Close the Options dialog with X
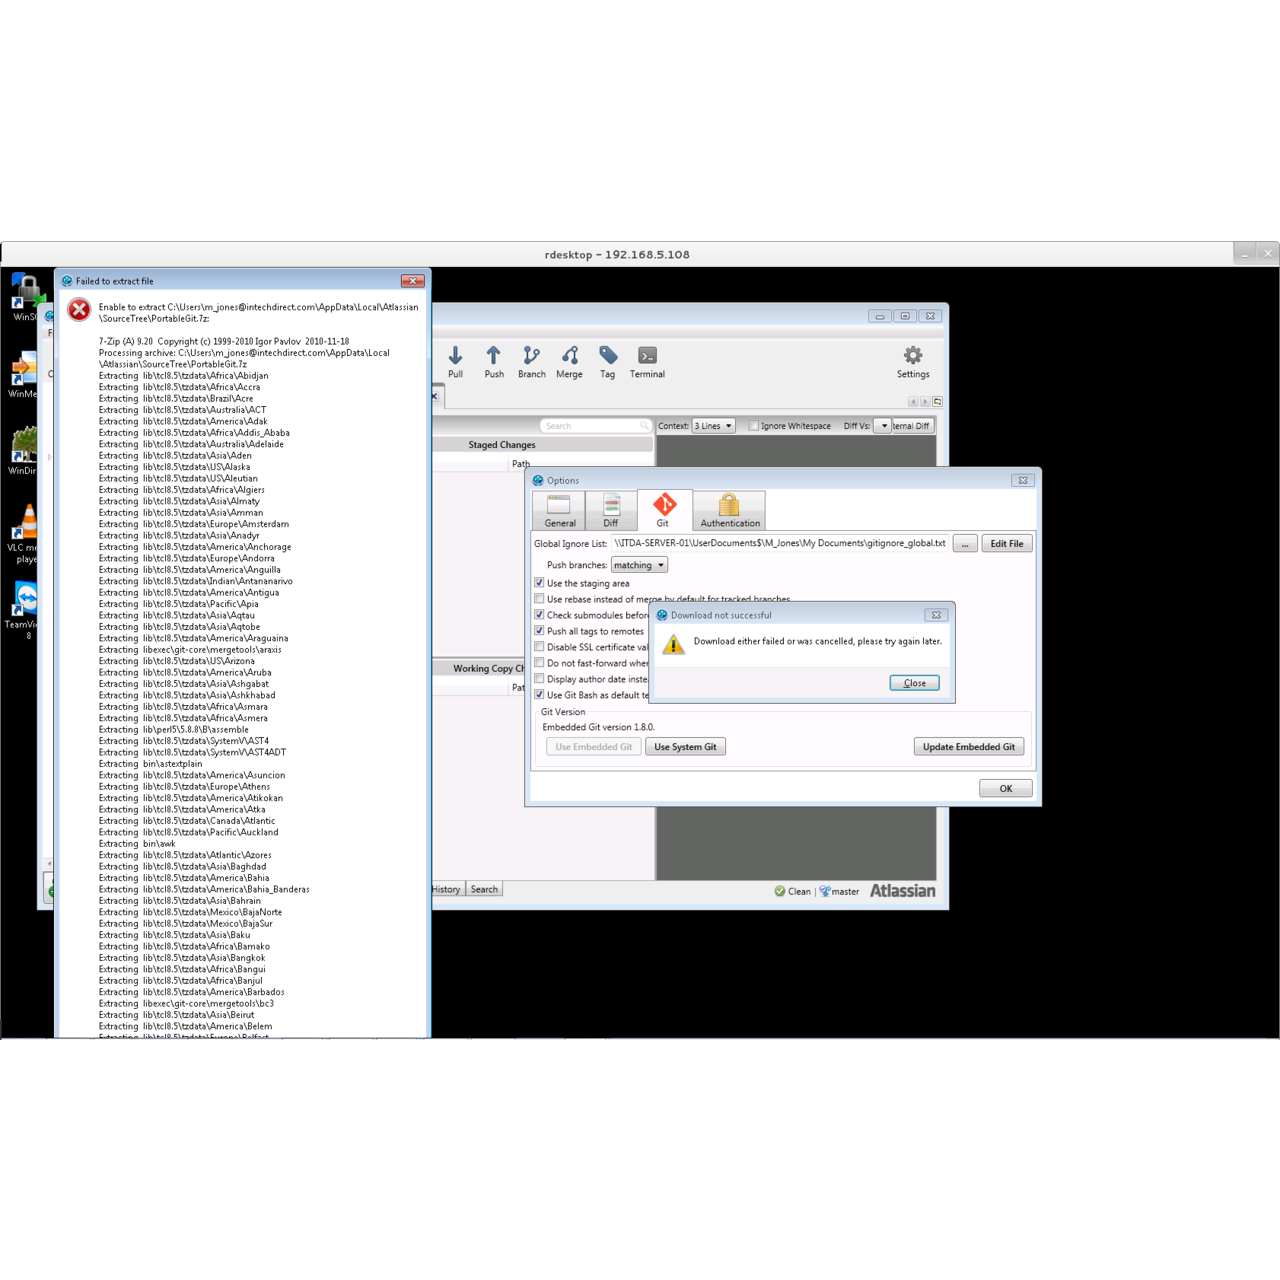Image resolution: width=1280 pixels, height=1280 pixels. pos(1022,480)
